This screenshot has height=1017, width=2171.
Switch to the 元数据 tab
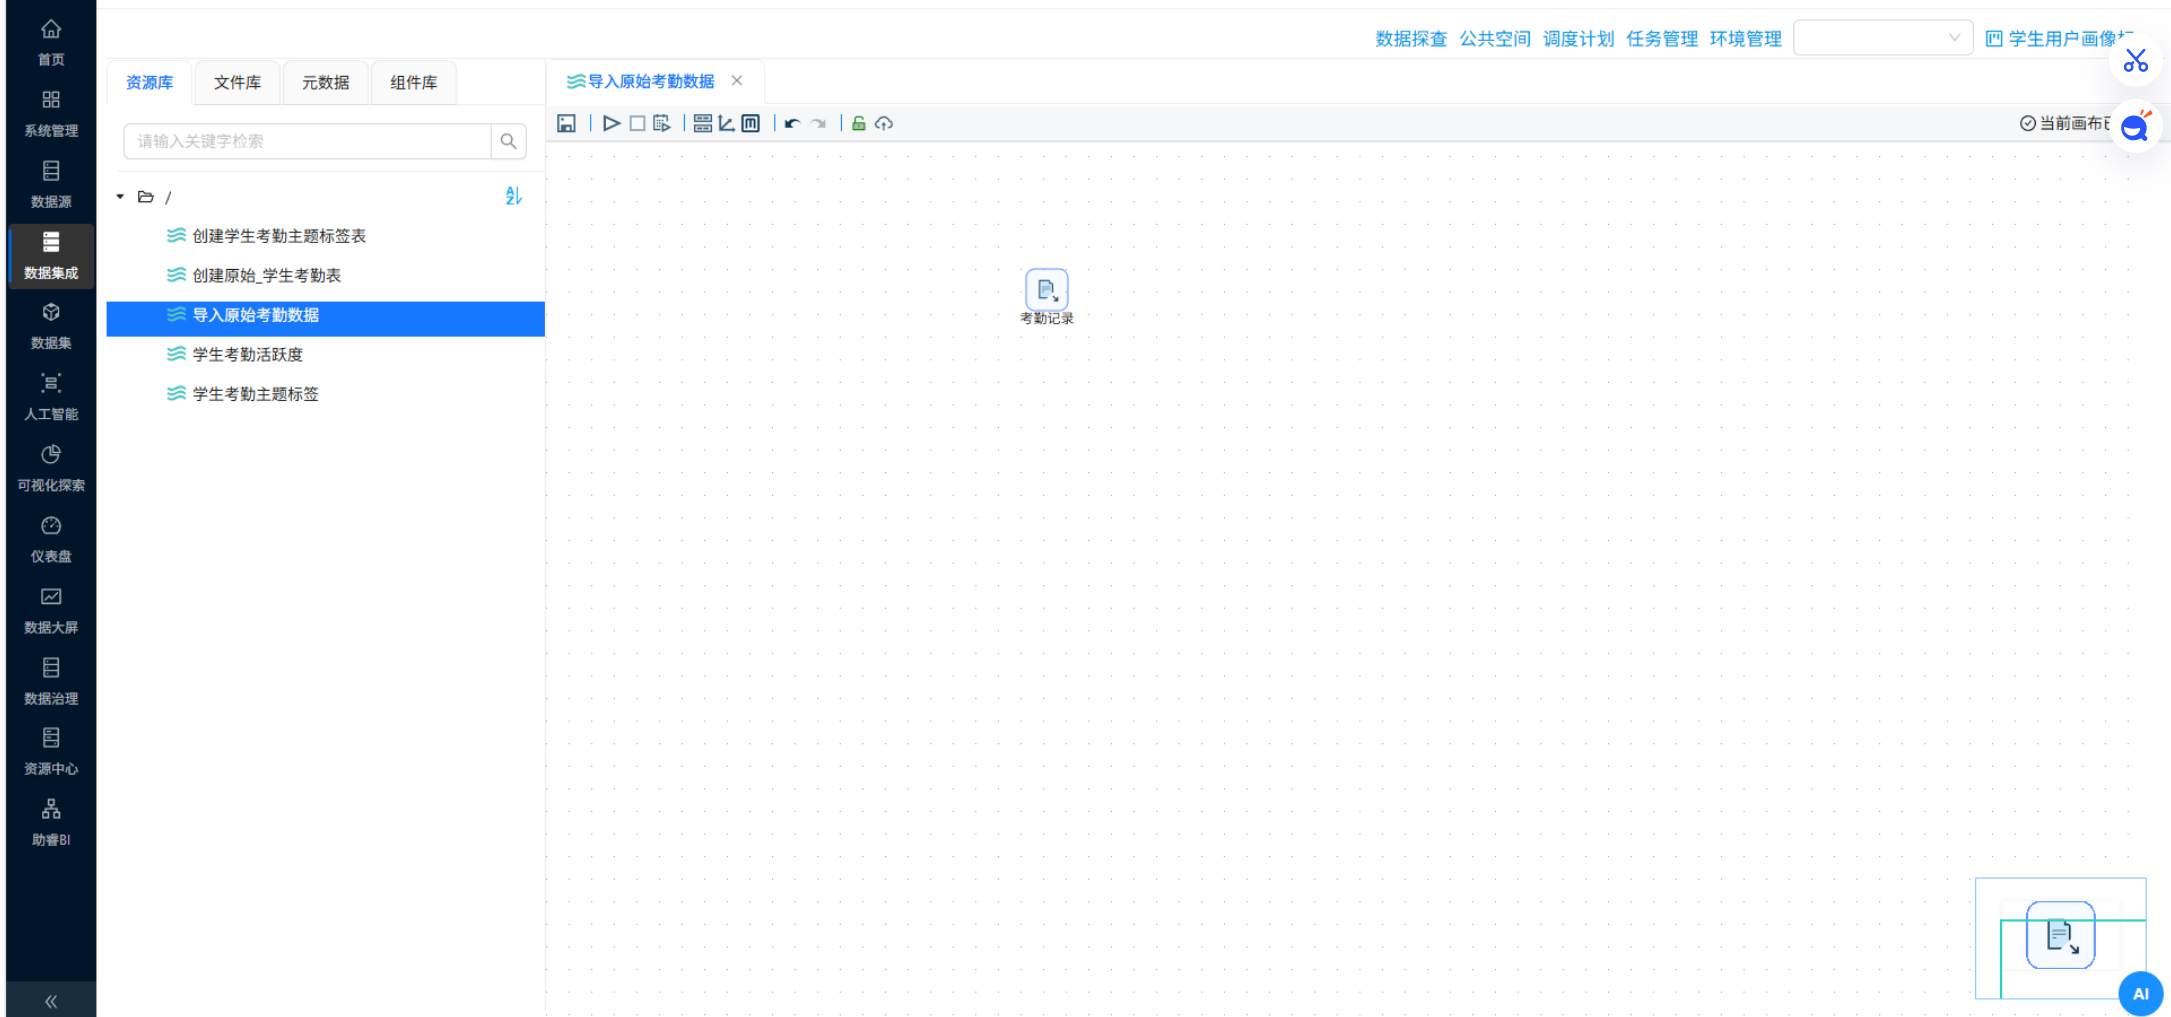click(326, 82)
